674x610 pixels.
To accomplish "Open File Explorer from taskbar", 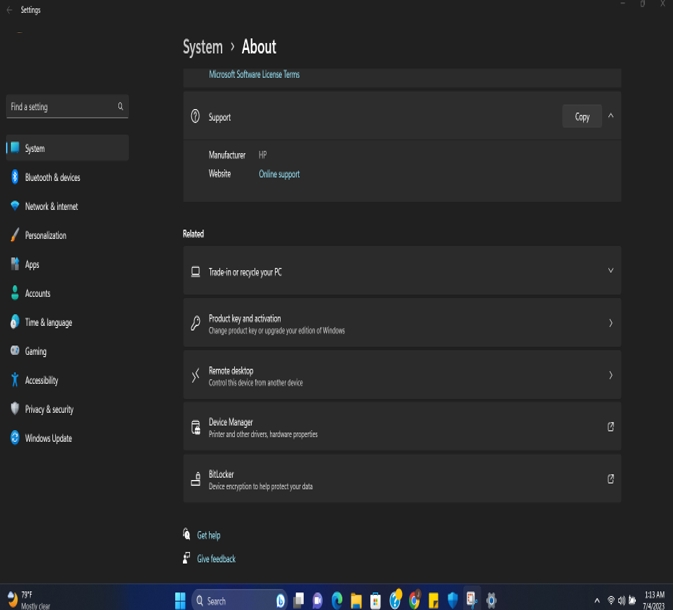I will pos(356,601).
